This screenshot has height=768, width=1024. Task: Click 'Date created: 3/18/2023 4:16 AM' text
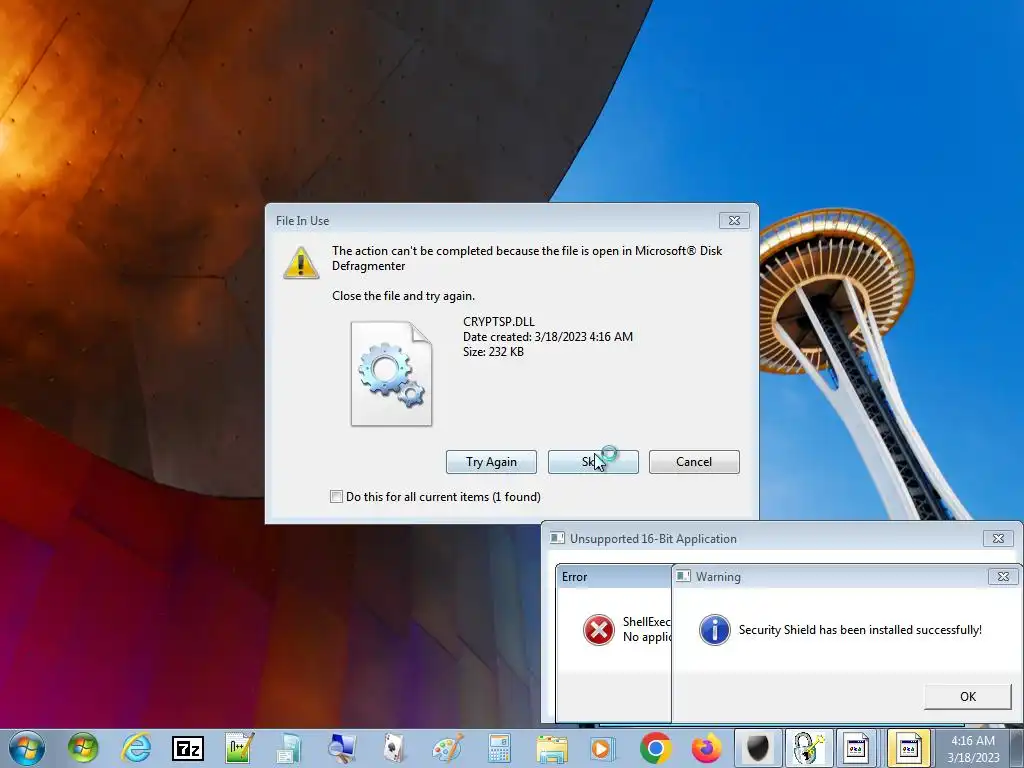click(548, 336)
